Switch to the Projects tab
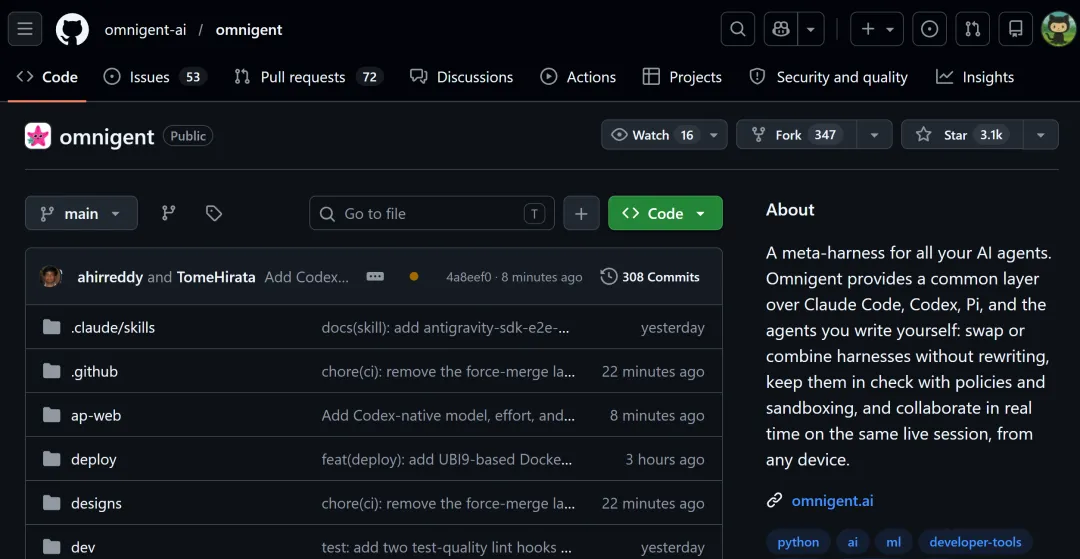 point(682,77)
